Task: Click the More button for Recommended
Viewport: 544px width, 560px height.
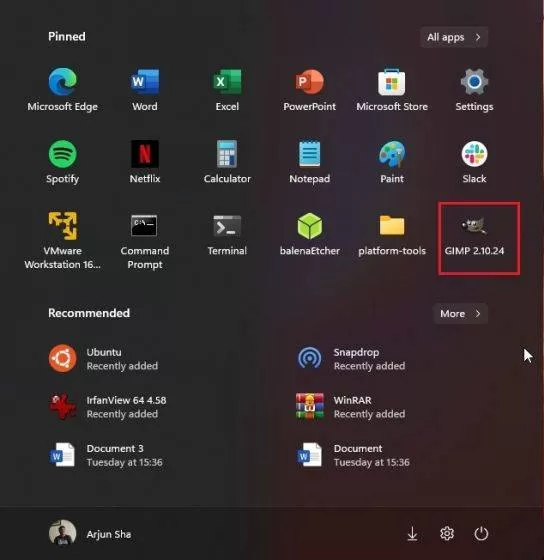Action: point(460,314)
